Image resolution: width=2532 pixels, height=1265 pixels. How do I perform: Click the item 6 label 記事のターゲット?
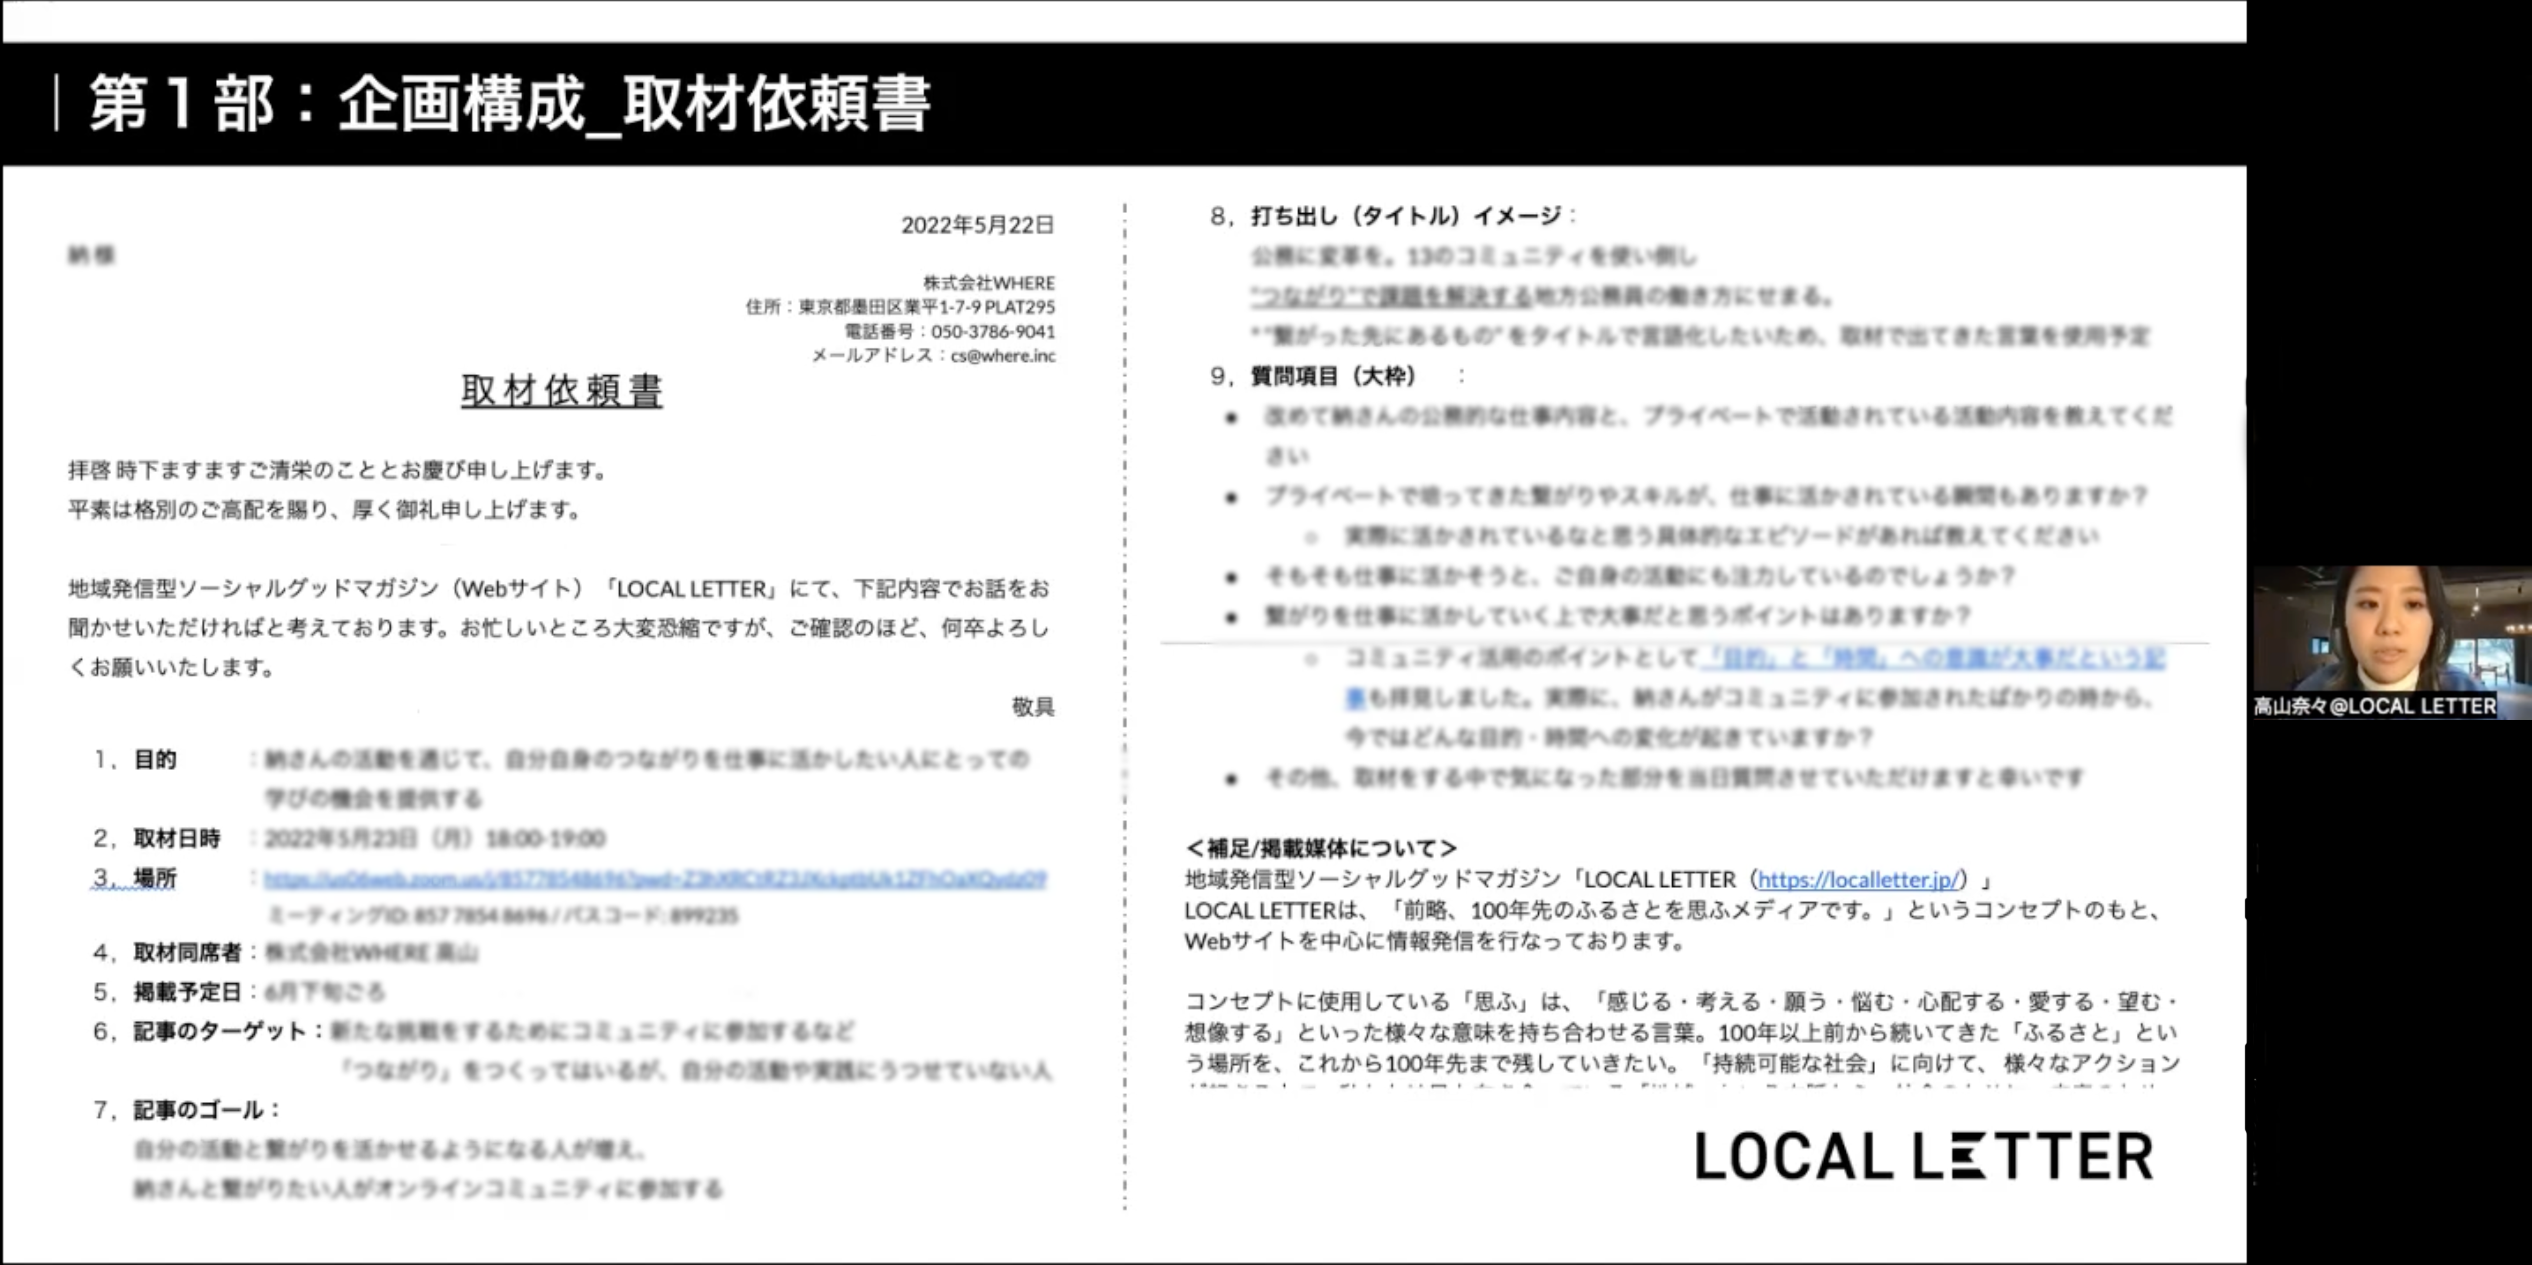(x=220, y=1031)
